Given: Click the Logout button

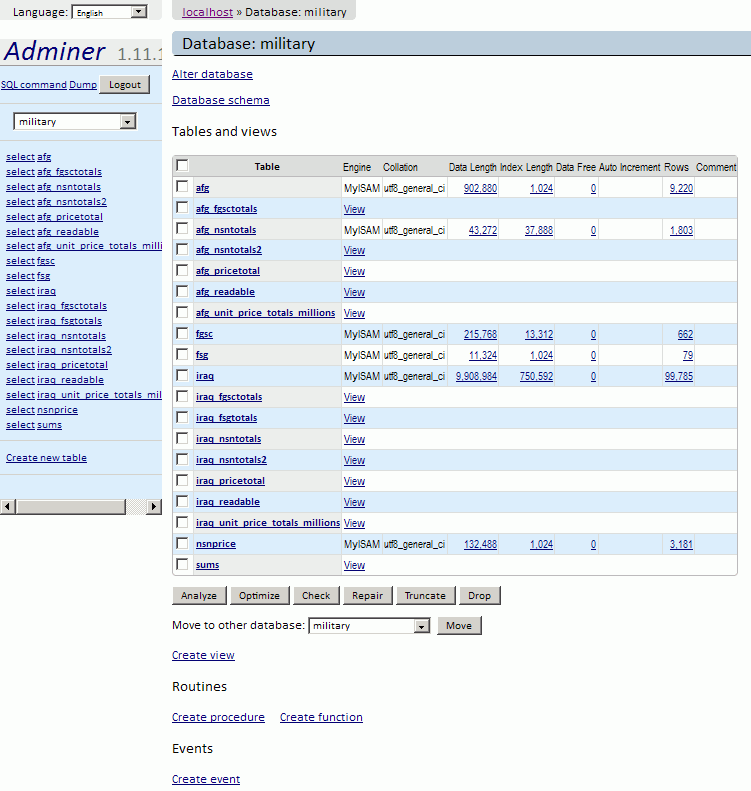Looking at the screenshot, I should [x=125, y=85].
